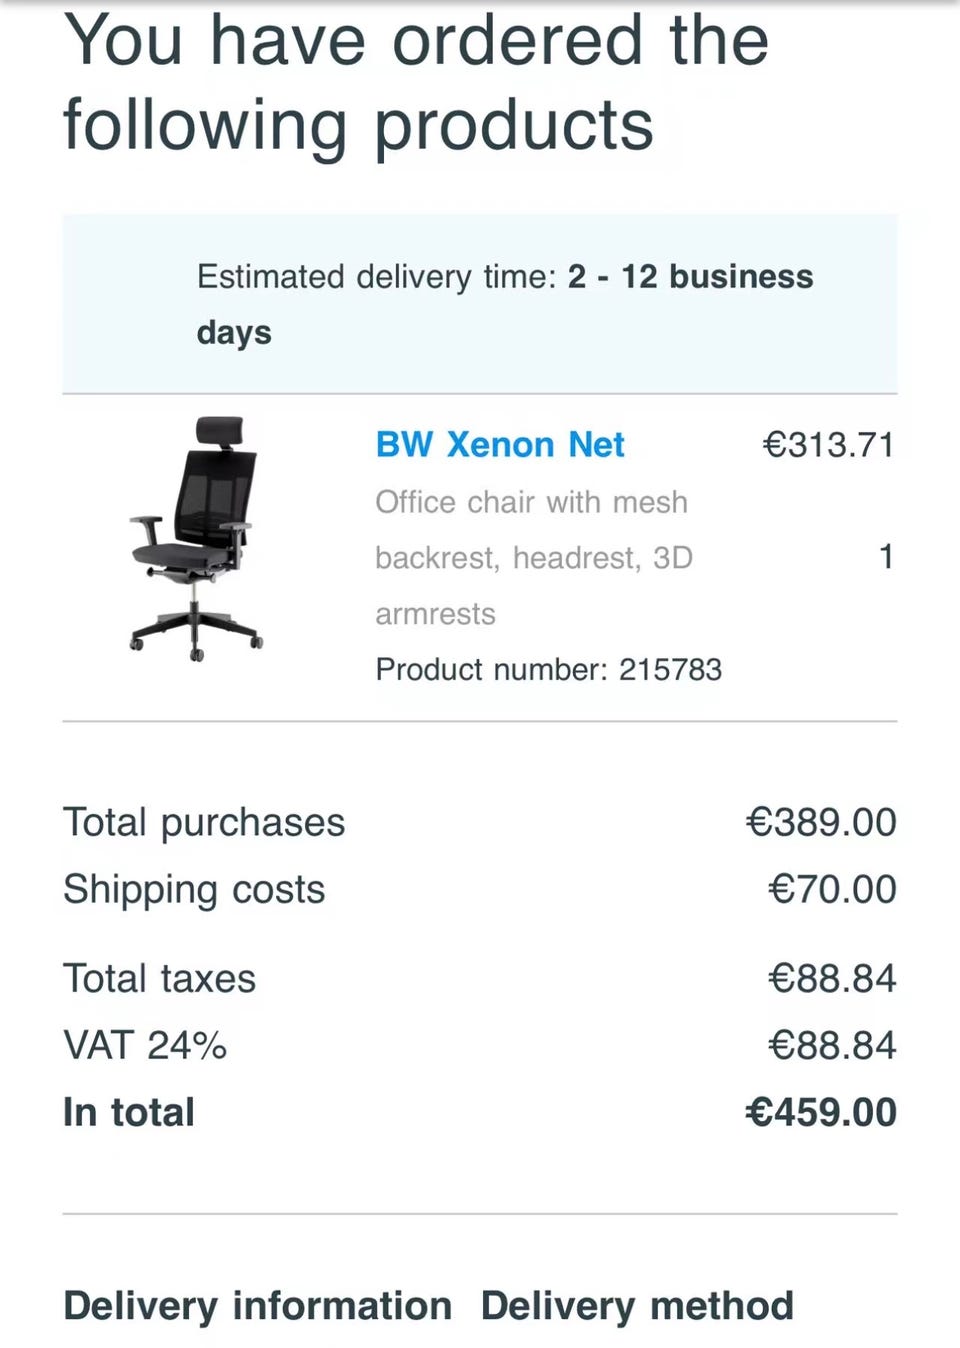The image size is (960, 1348).
Task: Click the Total purchases label
Action: (204, 822)
